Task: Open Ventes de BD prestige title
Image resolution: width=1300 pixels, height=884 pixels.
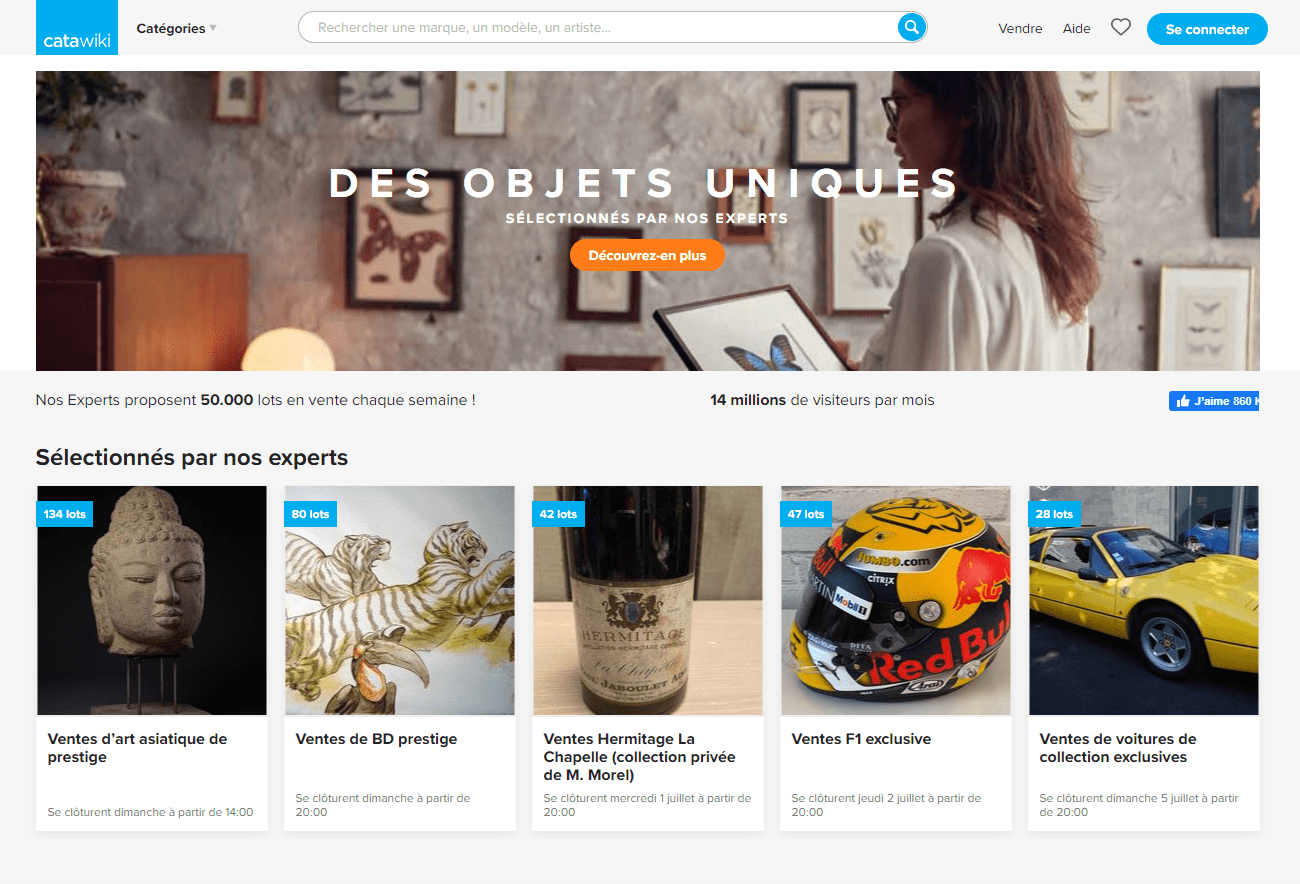Action: tap(376, 739)
